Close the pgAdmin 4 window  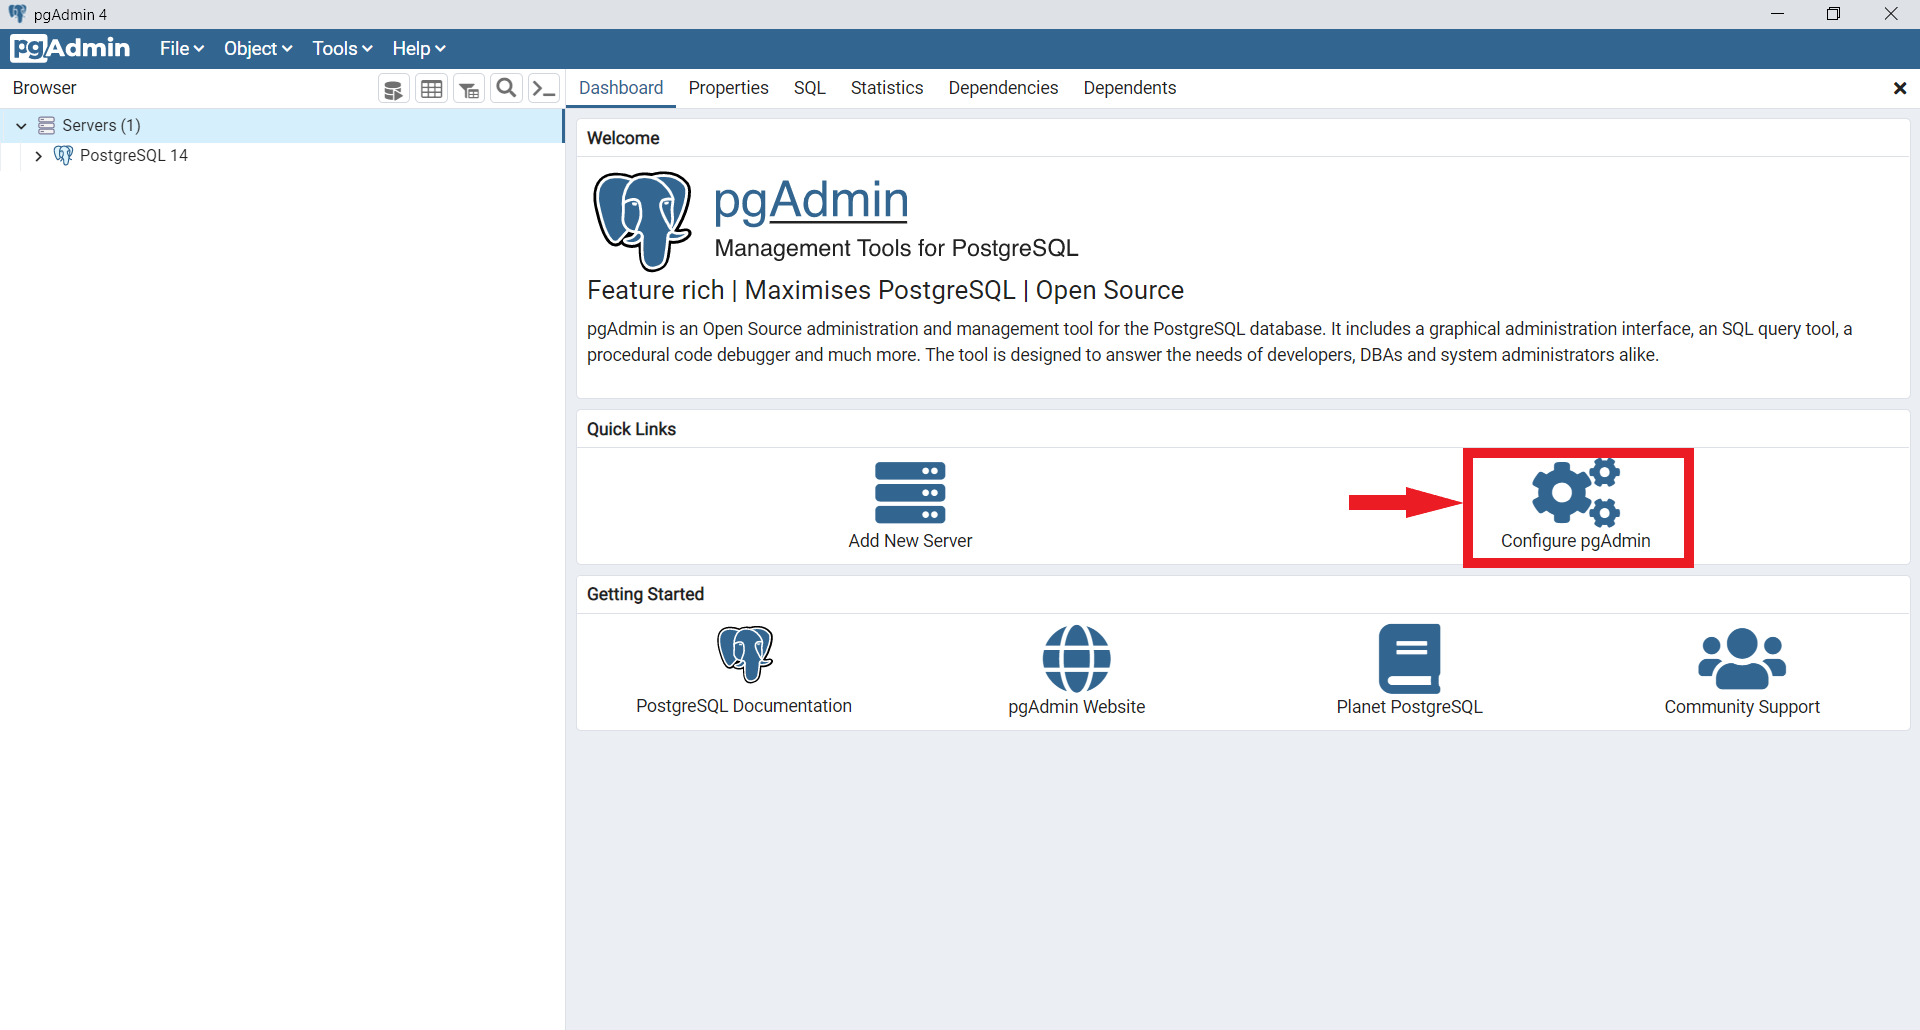[x=1891, y=14]
